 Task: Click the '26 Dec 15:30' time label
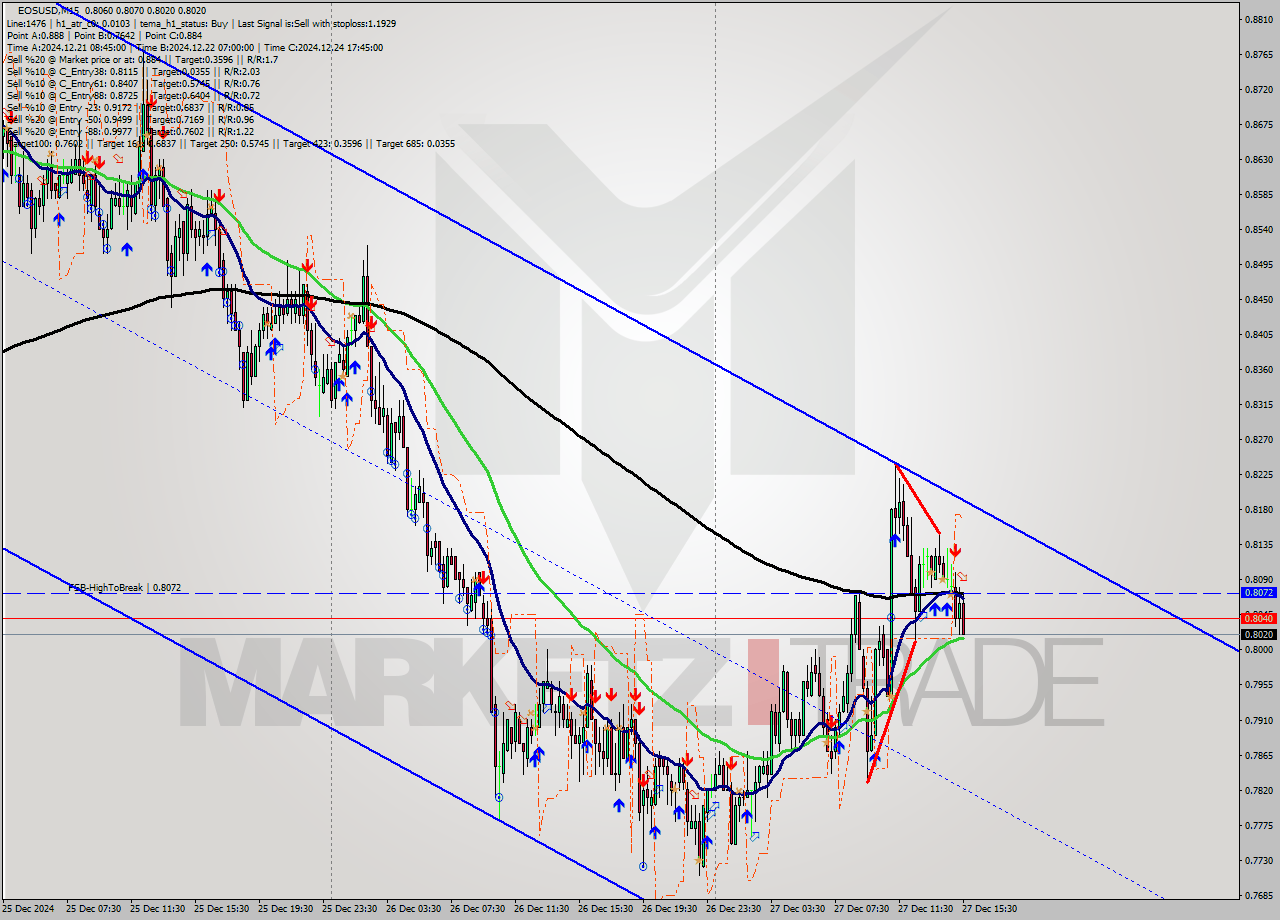[606, 909]
